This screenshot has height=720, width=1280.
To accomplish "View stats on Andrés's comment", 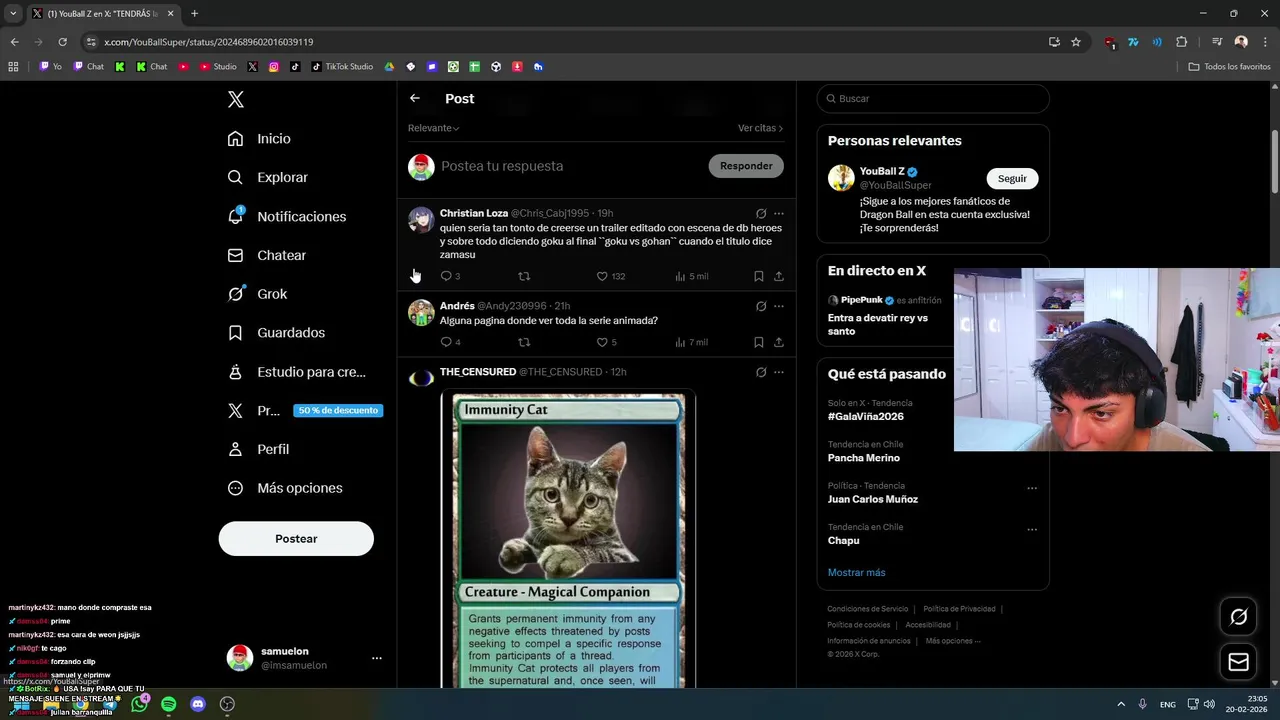I will [x=691, y=342].
